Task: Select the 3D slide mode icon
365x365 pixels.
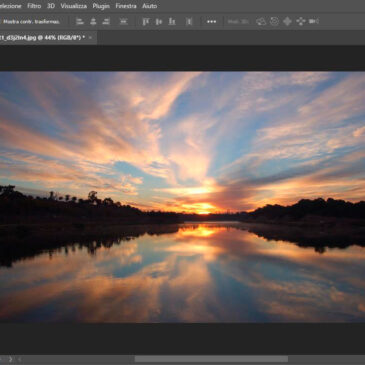Action: click(x=300, y=22)
